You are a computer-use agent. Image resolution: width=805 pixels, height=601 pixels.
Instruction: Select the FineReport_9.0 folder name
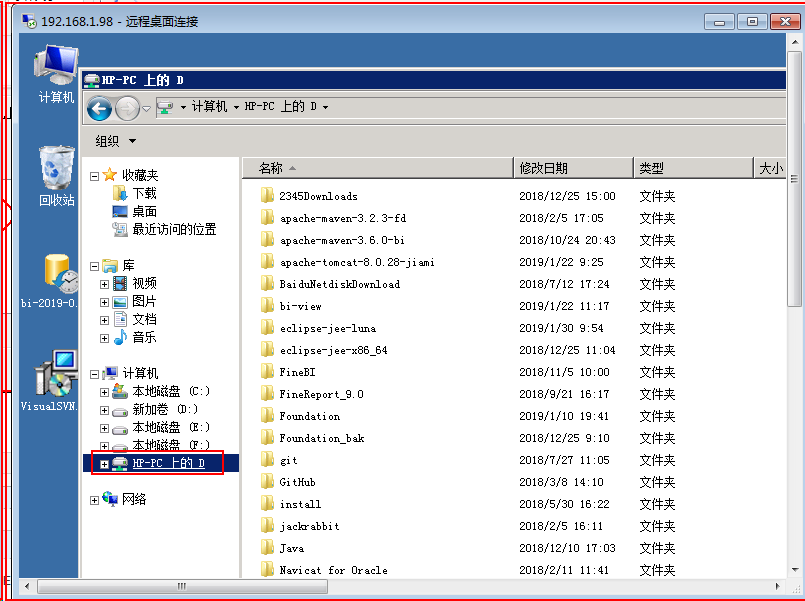pos(321,394)
